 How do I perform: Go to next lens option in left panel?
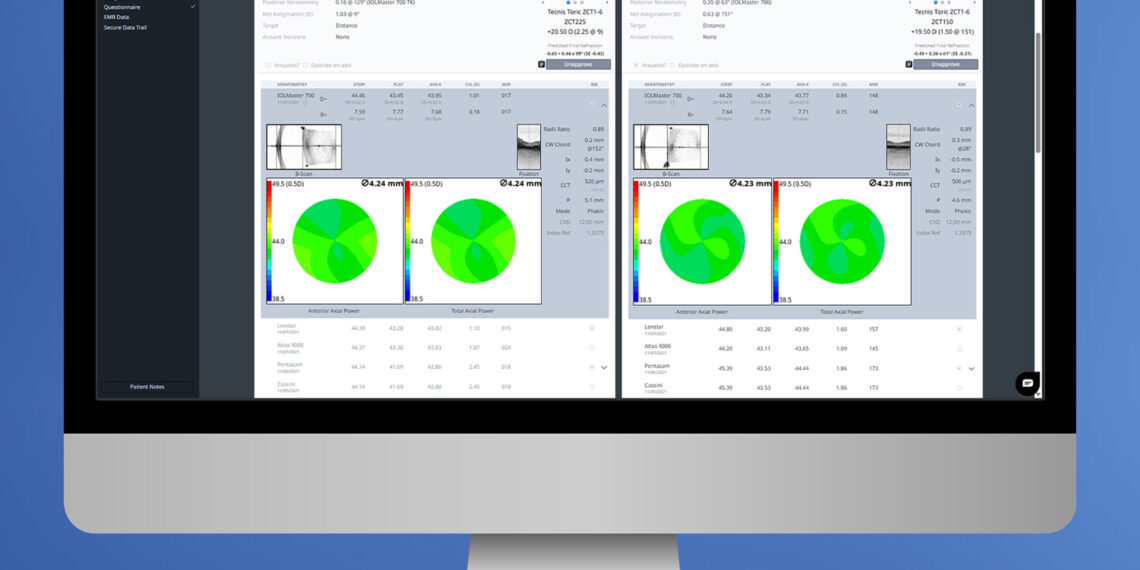click(x=607, y=2)
